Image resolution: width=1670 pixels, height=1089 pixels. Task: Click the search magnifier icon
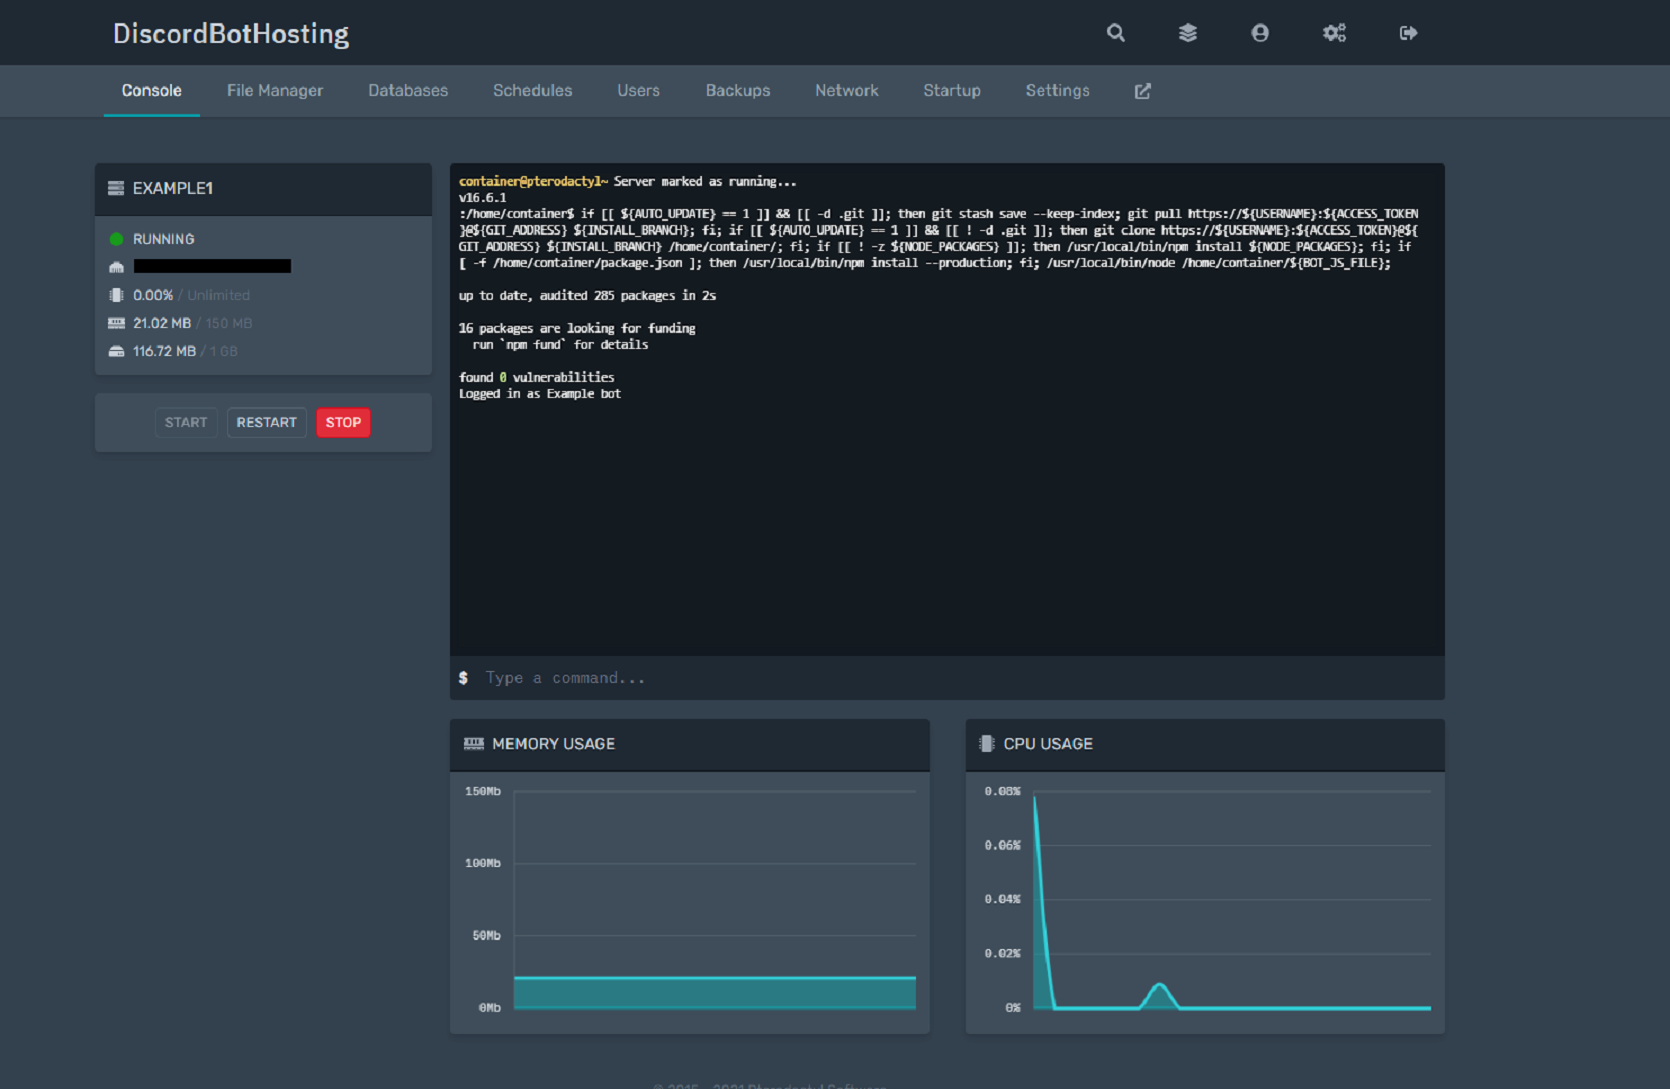click(x=1115, y=33)
